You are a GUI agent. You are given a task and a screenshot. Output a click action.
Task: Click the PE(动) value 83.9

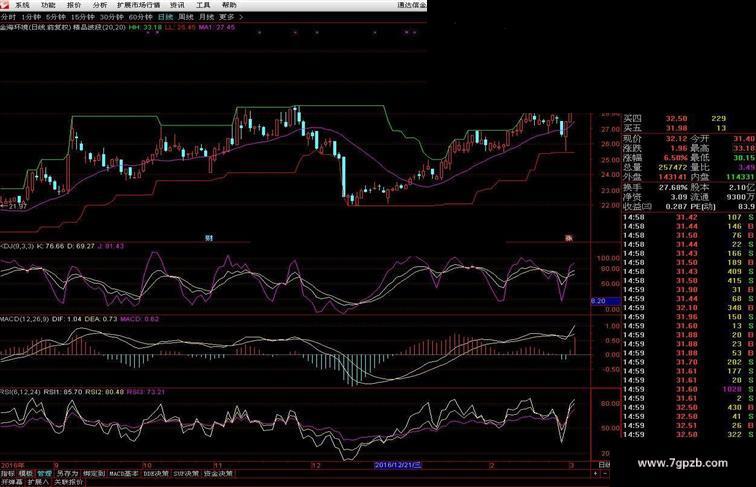click(x=746, y=206)
